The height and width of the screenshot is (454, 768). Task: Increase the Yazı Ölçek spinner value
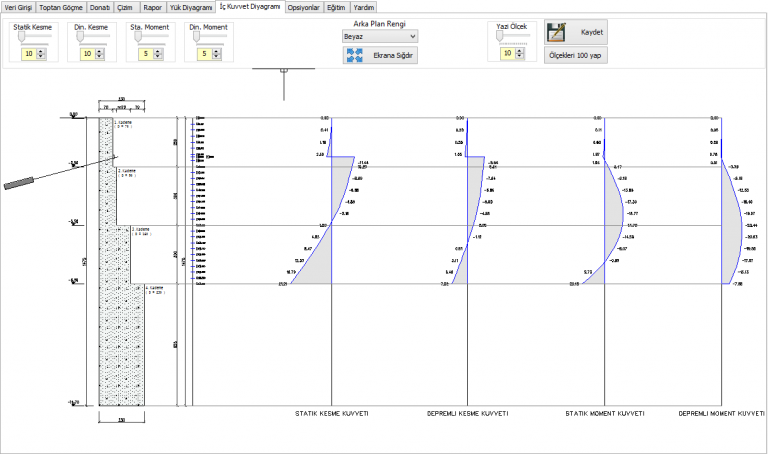click(x=520, y=50)
